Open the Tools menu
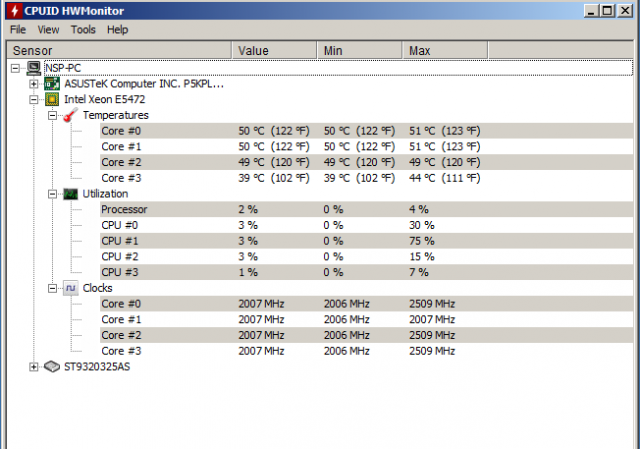The height and width of the screenshot is (449, 640). tap(83, 30)
